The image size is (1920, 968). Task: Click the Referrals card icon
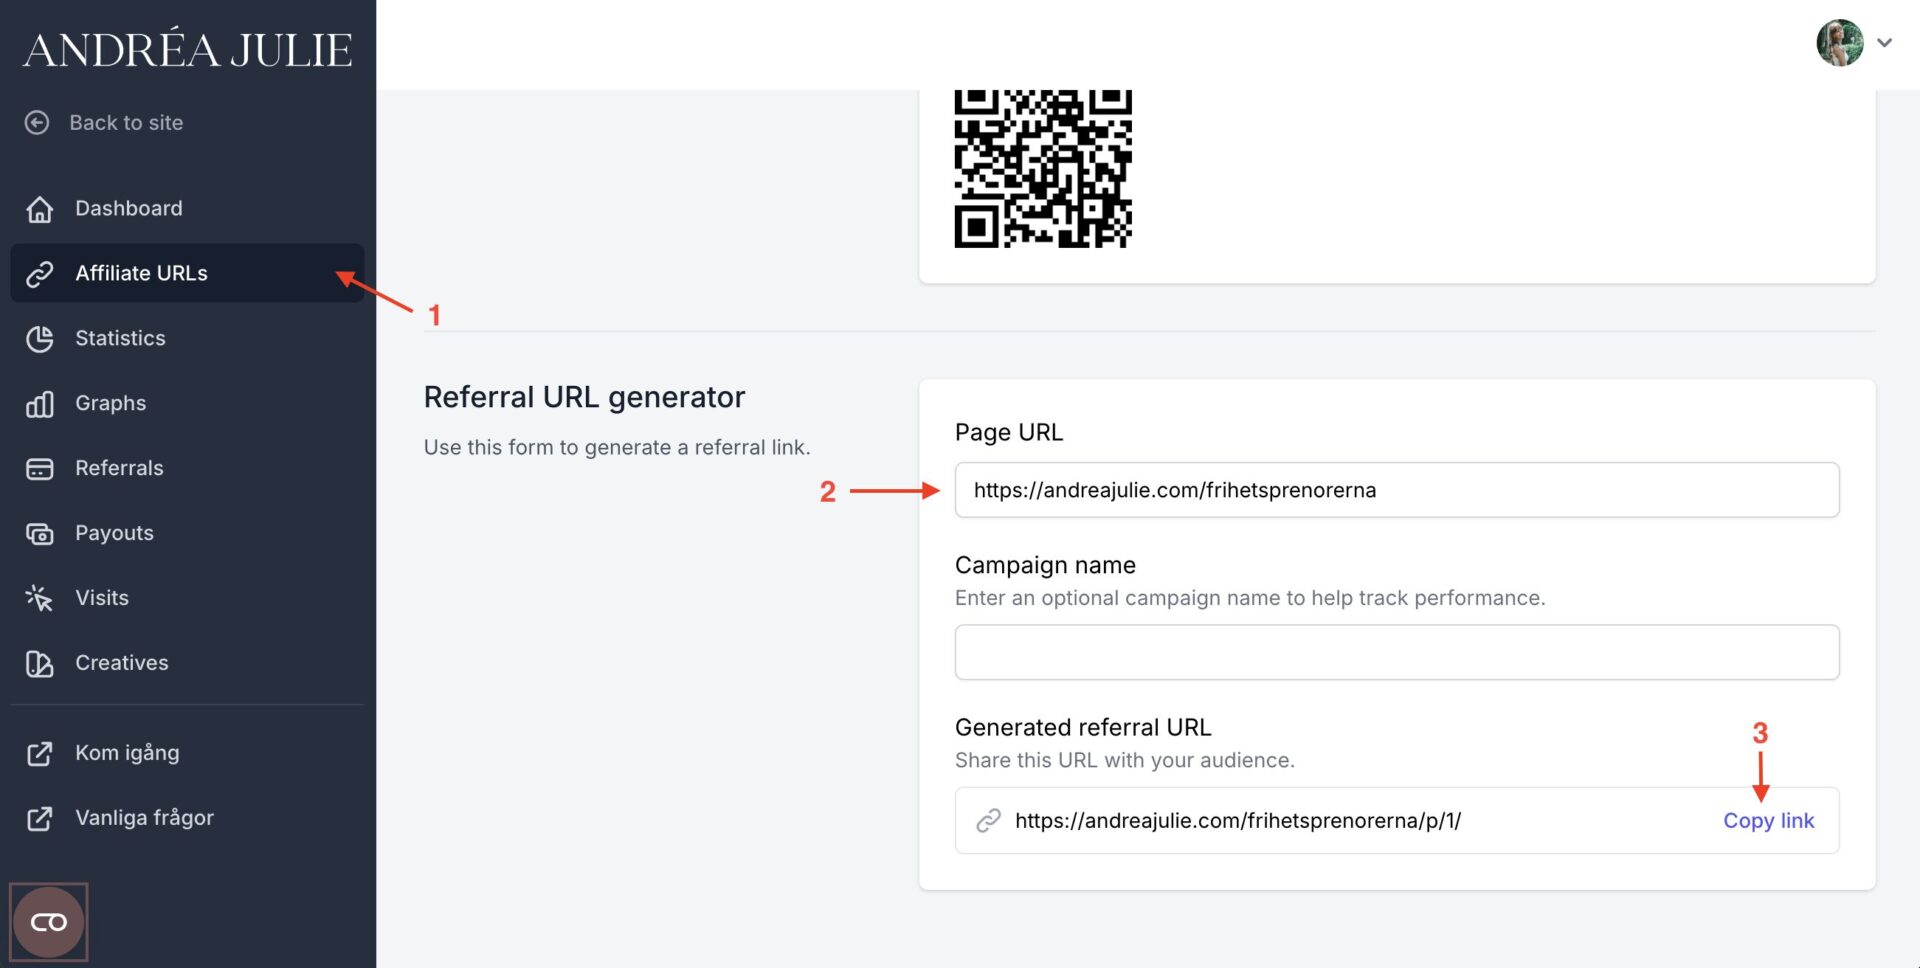click(40, 469)
